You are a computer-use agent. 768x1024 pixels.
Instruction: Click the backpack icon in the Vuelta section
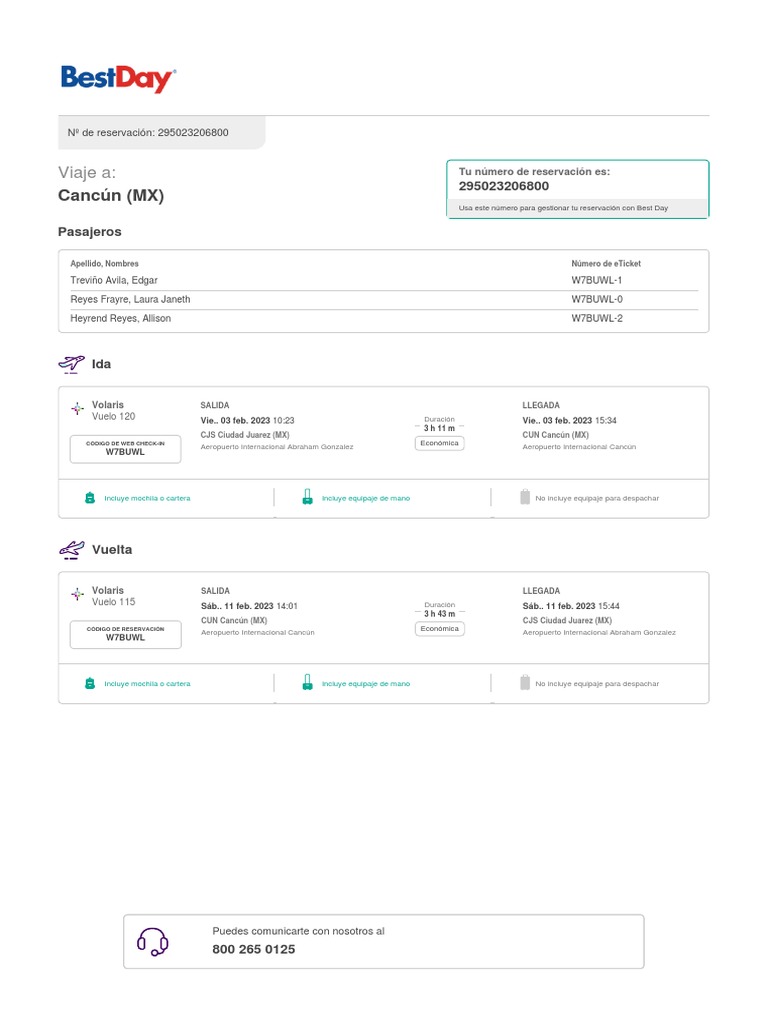89,684
